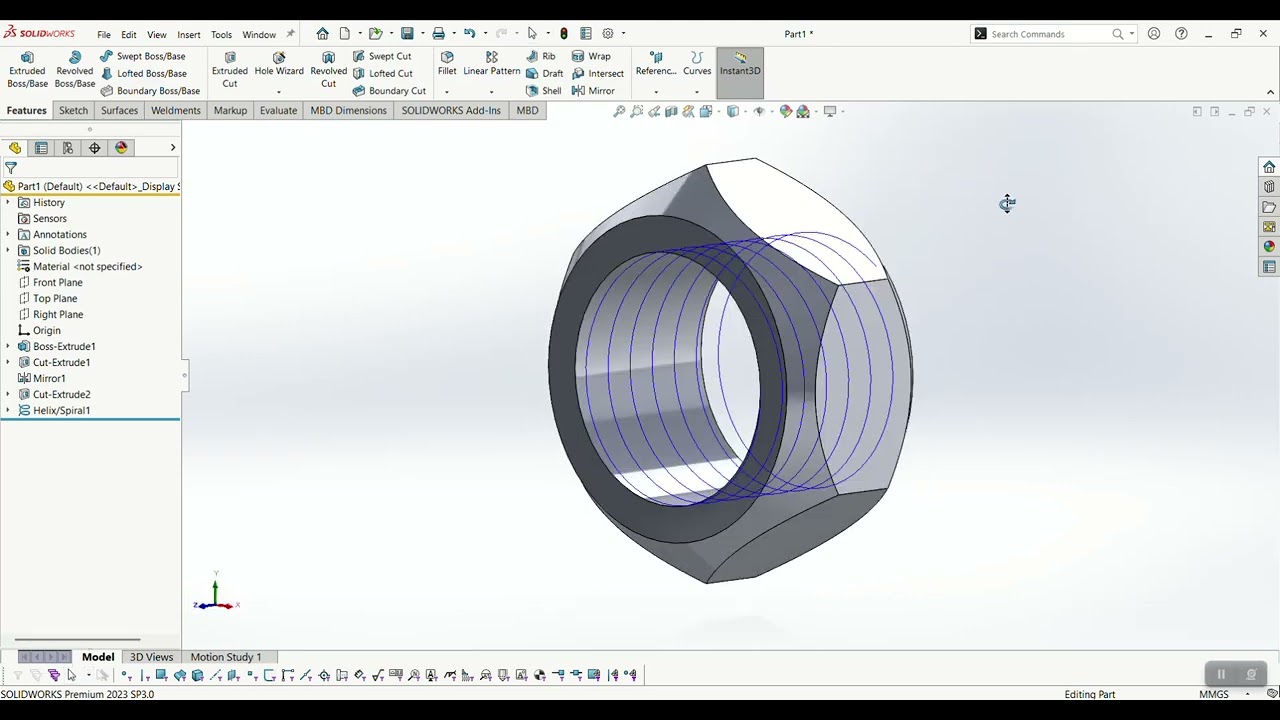Expand the Cut-Extrude1 feature

tap(8, 362)
